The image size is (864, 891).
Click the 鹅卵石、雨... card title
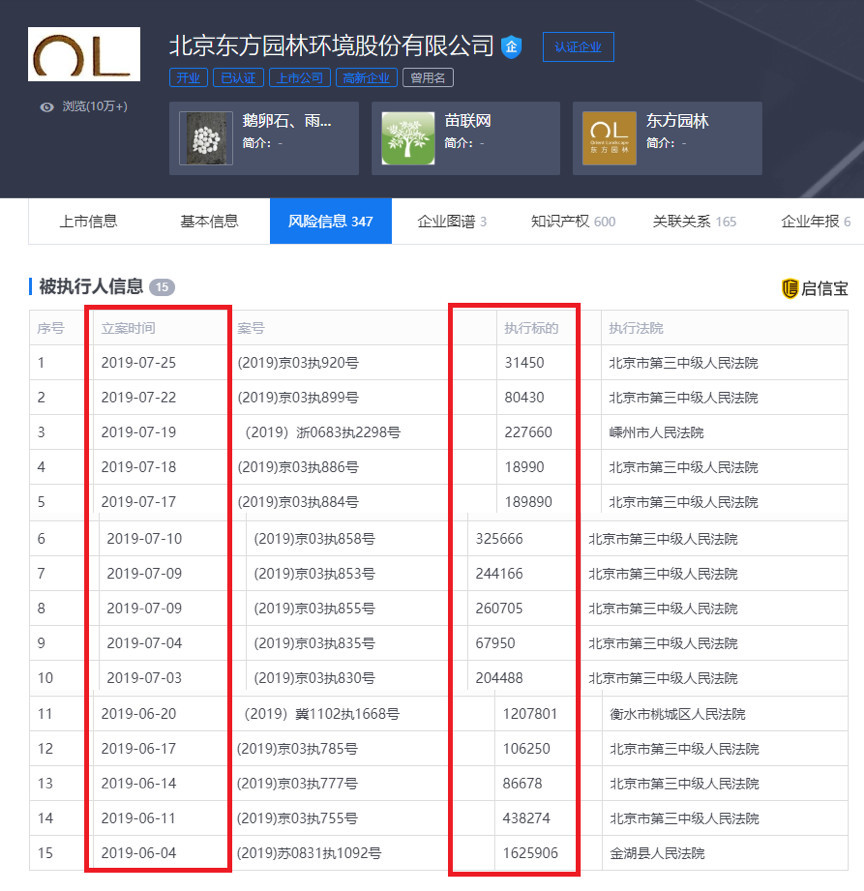tap(286, 120)
